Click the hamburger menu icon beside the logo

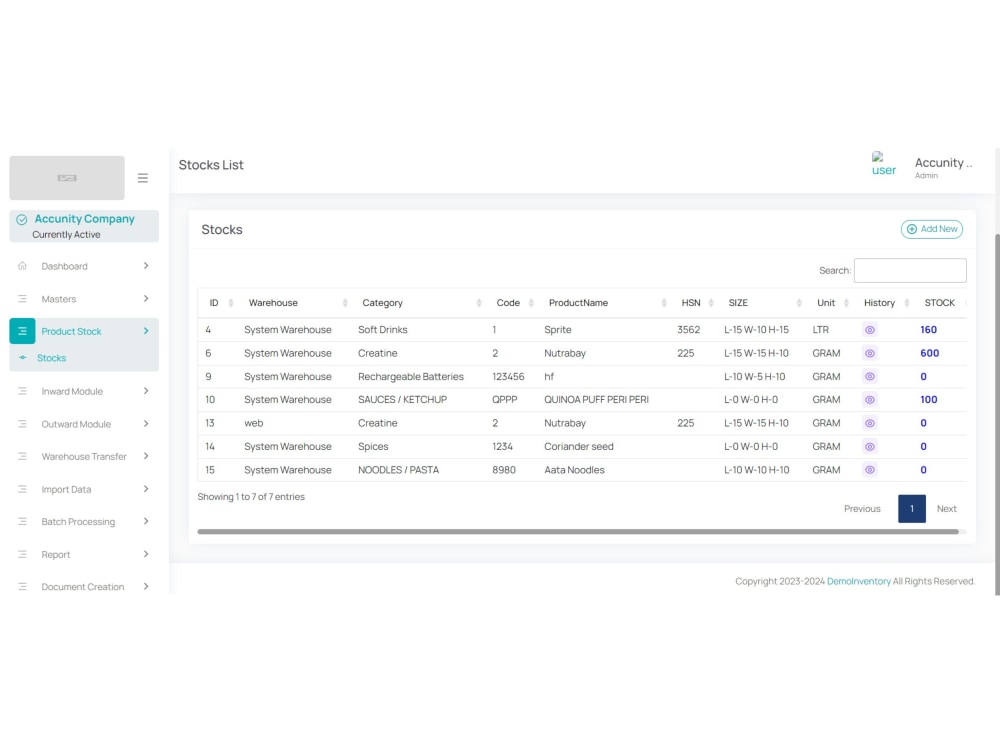pyautogui.click(x=143, y=178)
